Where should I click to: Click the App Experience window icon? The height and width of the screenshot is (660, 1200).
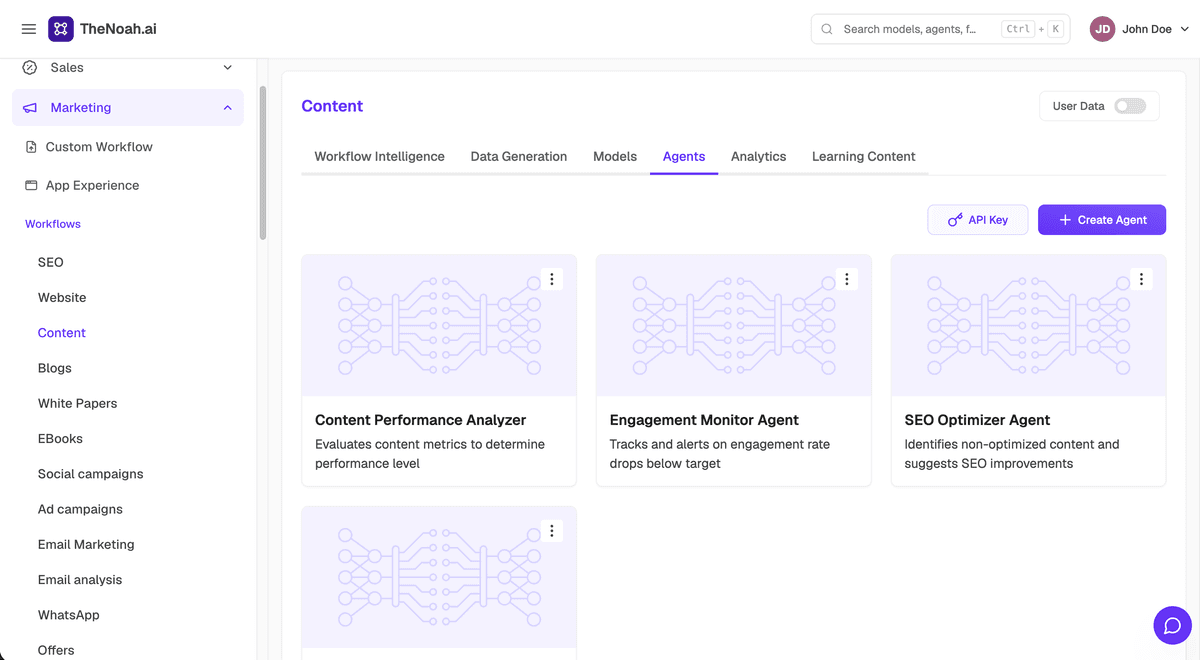[31, 185]
